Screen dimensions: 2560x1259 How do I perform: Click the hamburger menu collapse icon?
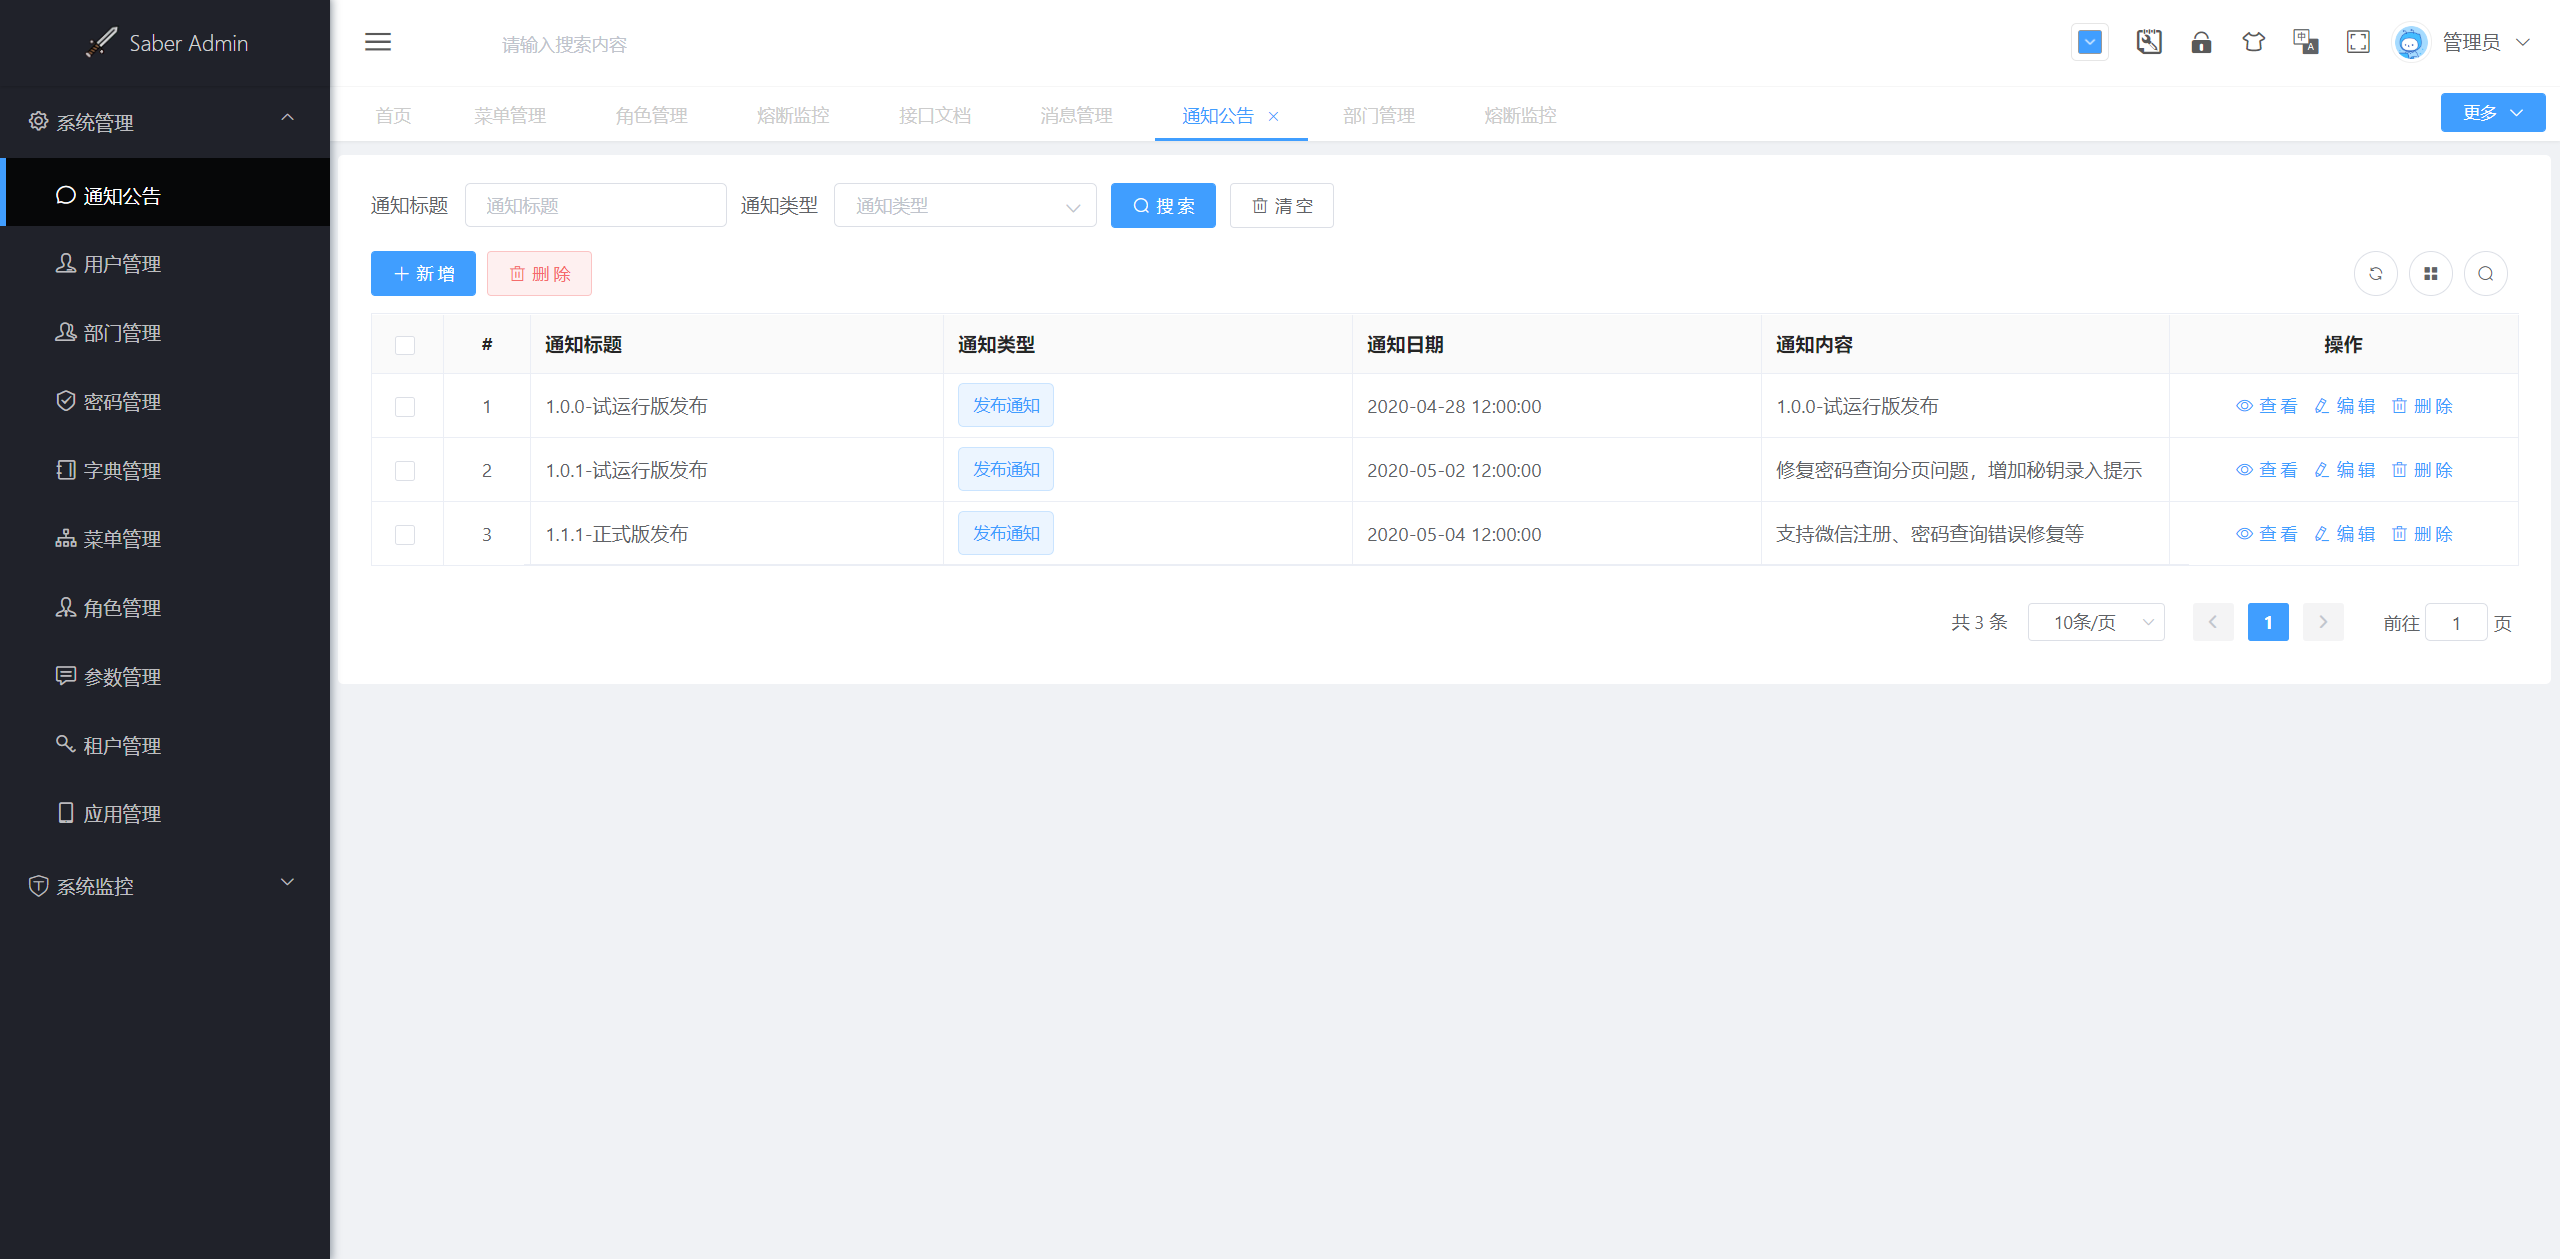point(378,42)
